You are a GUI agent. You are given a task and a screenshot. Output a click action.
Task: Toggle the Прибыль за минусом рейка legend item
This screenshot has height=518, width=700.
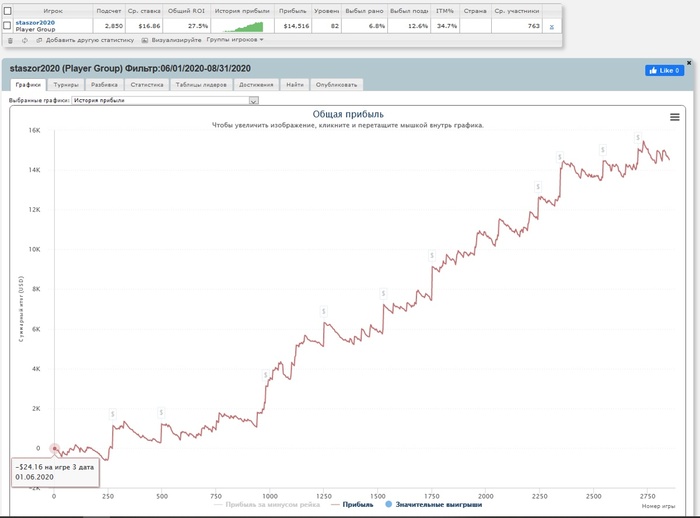(x=267, y=504)
